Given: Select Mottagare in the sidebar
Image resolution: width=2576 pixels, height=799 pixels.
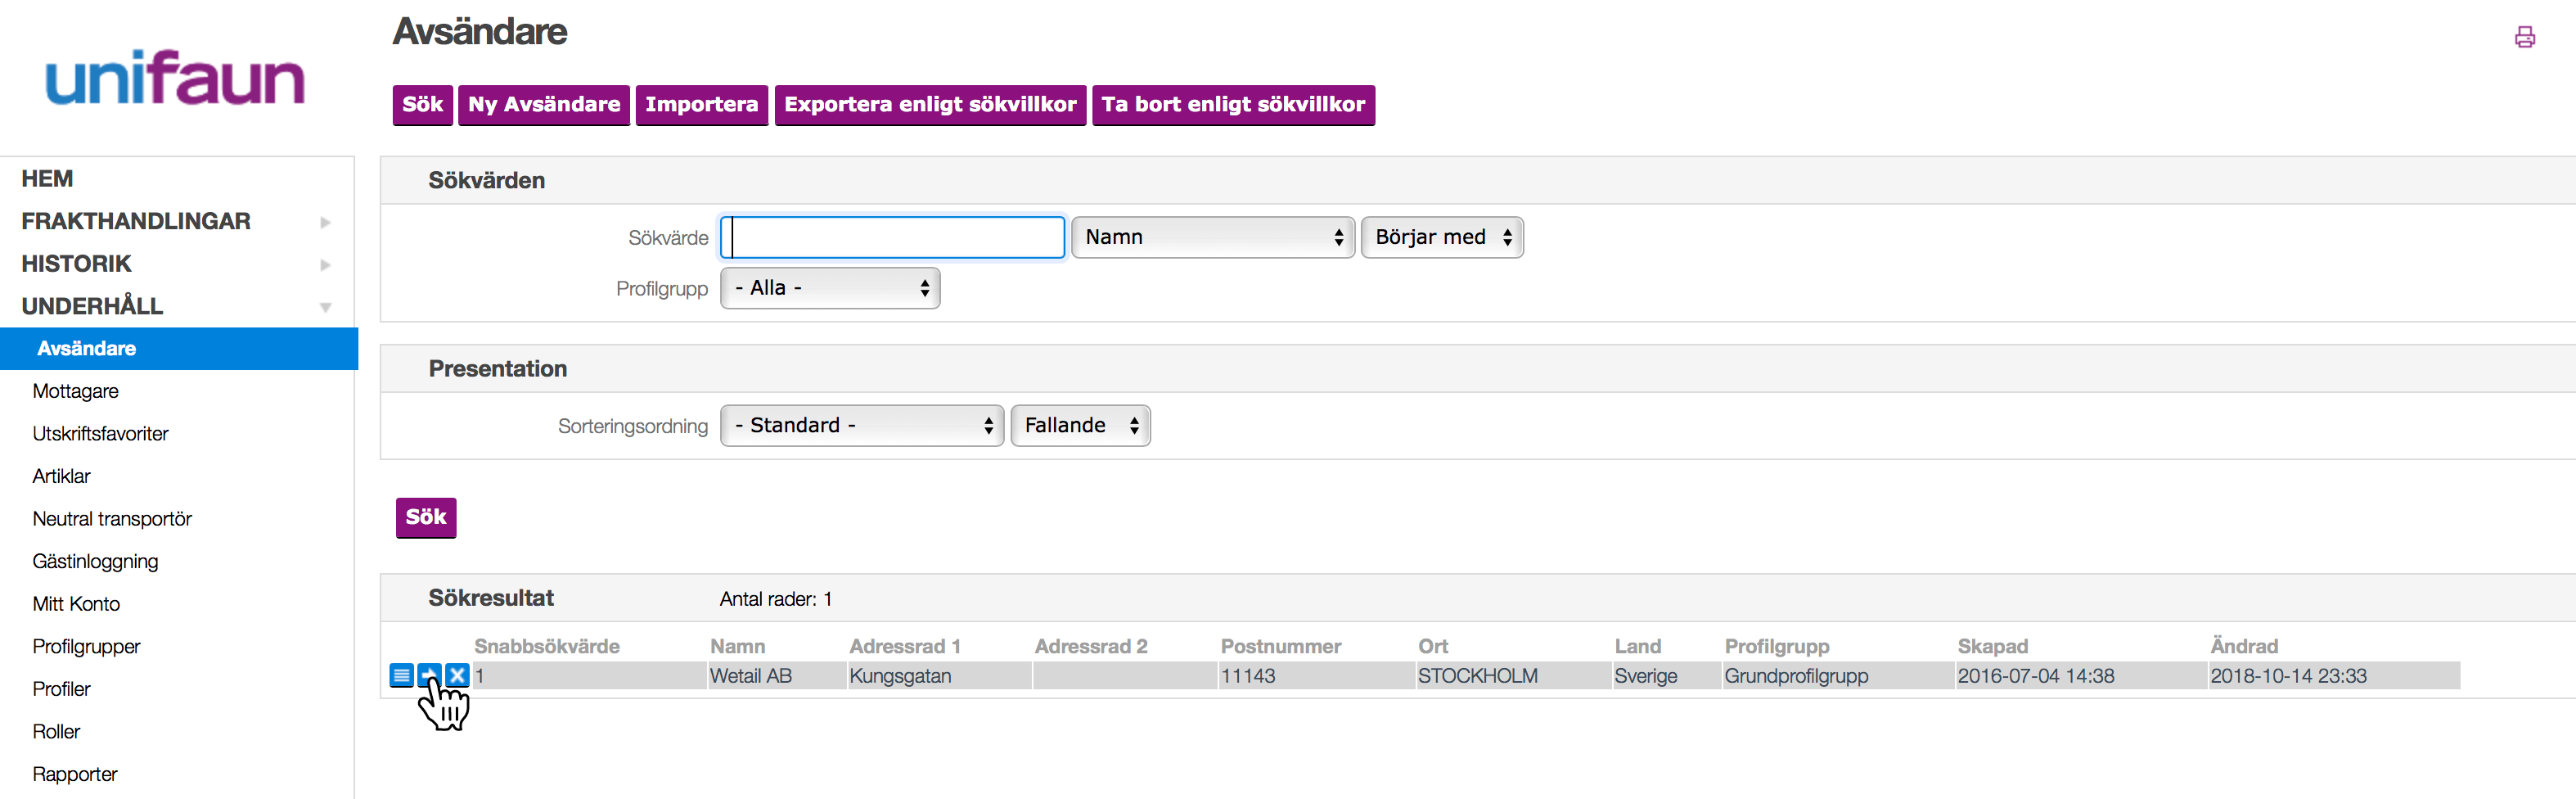Looking at the screenshot, I should 75,391.
